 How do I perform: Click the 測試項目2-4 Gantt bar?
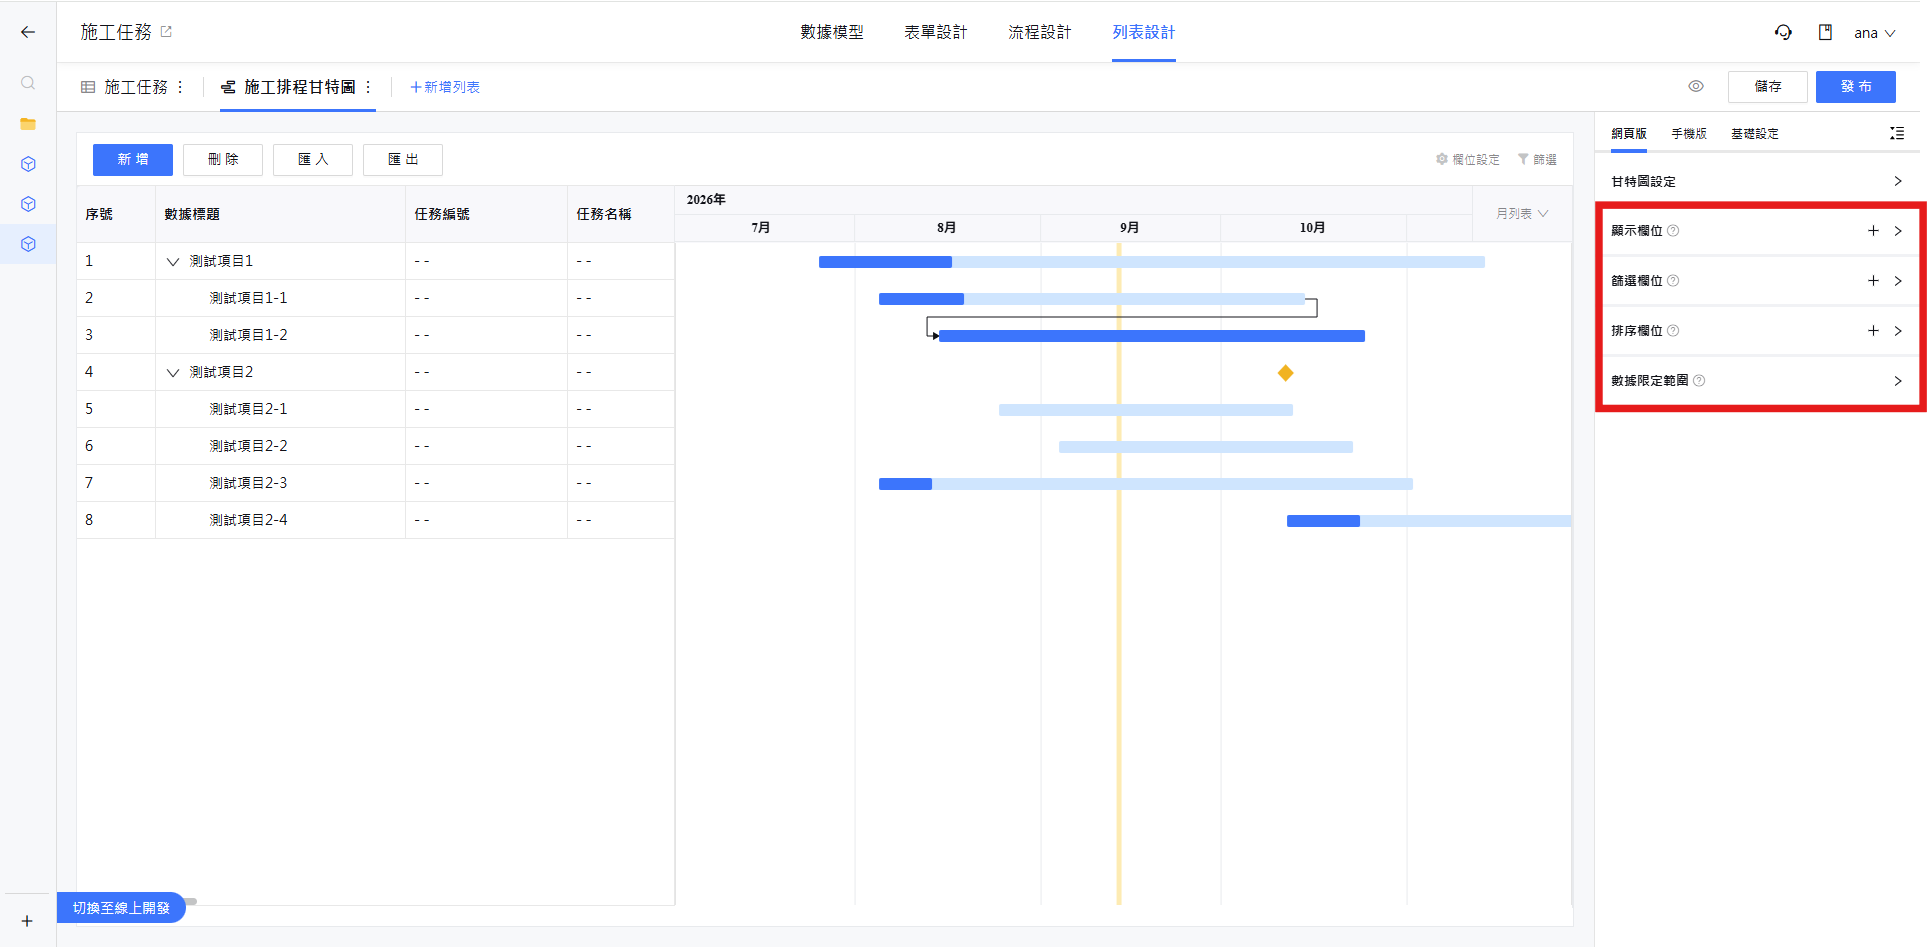tap(1429, 521)
